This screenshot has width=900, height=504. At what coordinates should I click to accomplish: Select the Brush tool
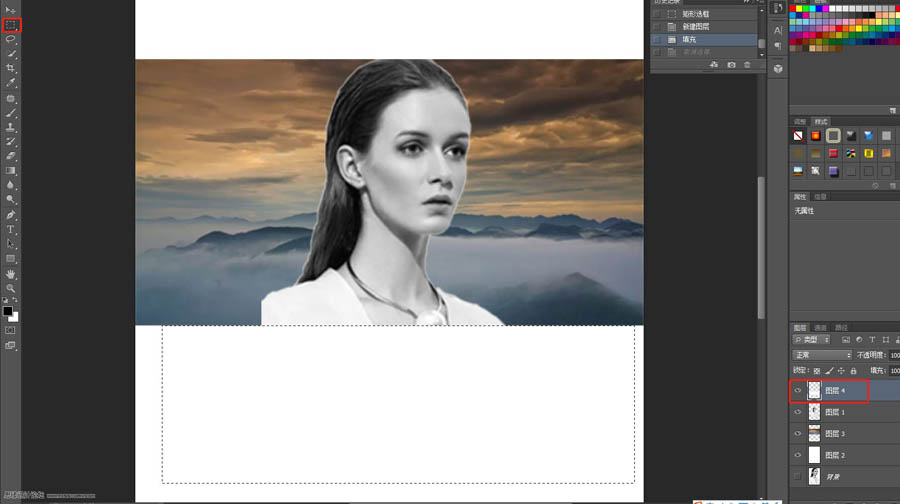10,113
